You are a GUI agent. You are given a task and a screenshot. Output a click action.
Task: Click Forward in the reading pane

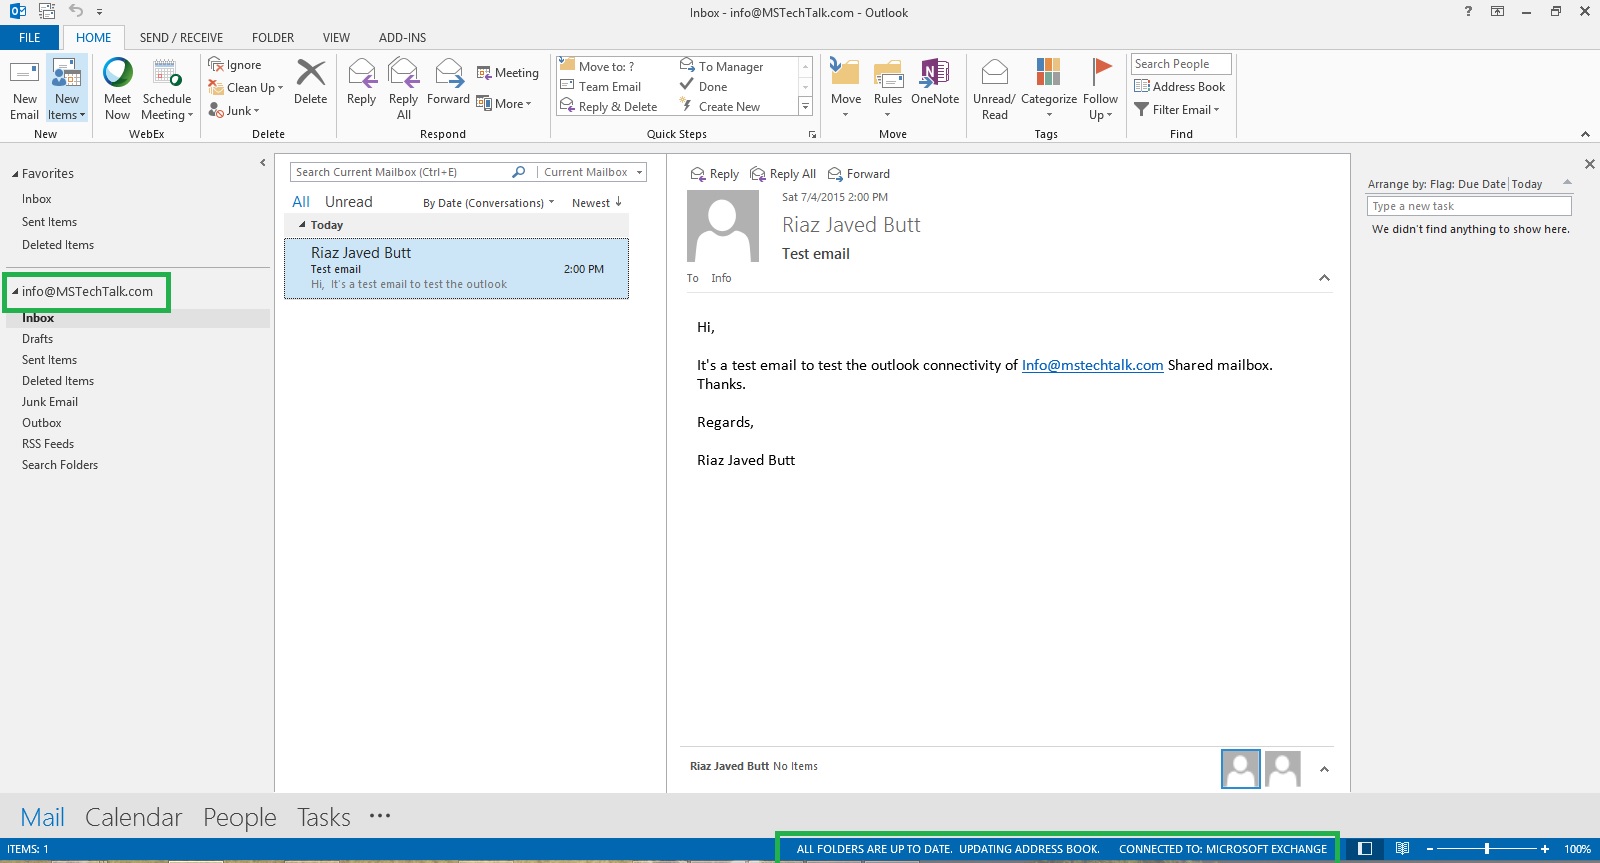click(859, 174)
